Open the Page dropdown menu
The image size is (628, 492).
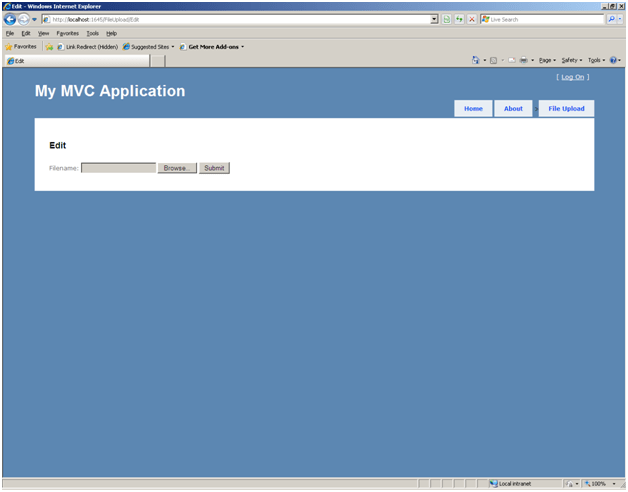coord(548,60)
